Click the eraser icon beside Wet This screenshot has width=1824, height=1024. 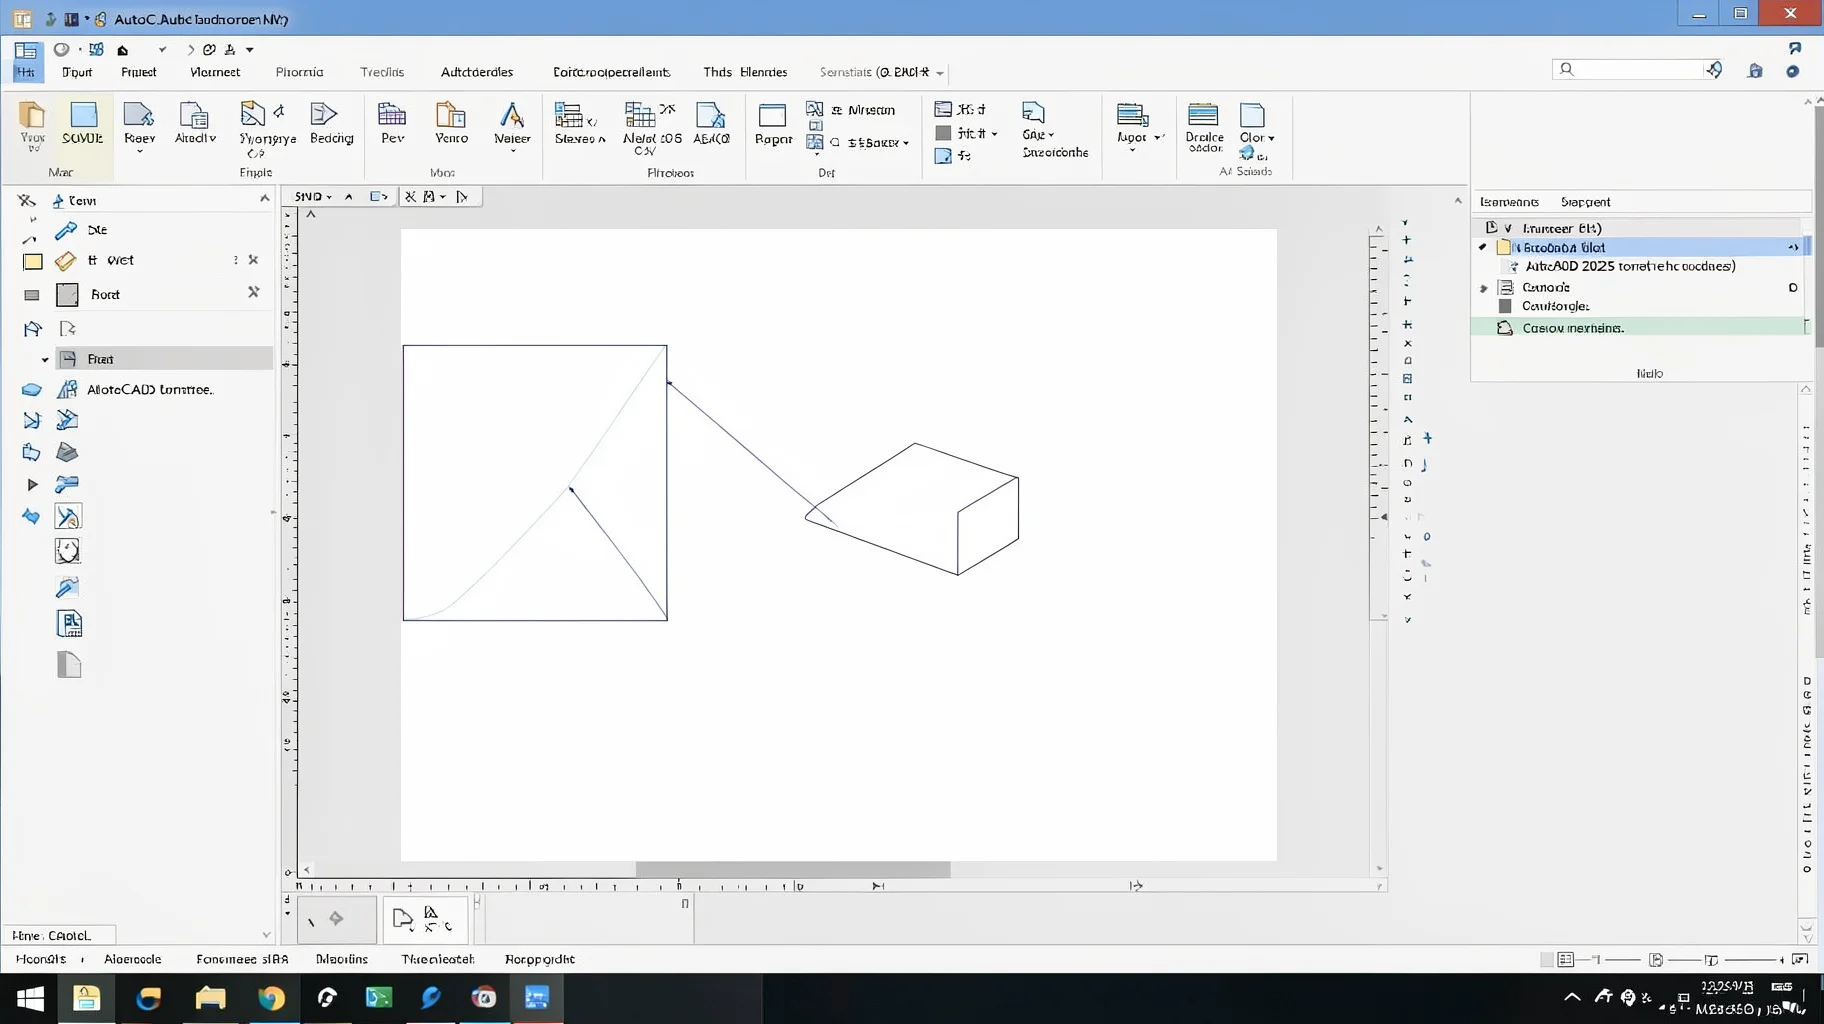pyautogui.click(x=65, y=261)
